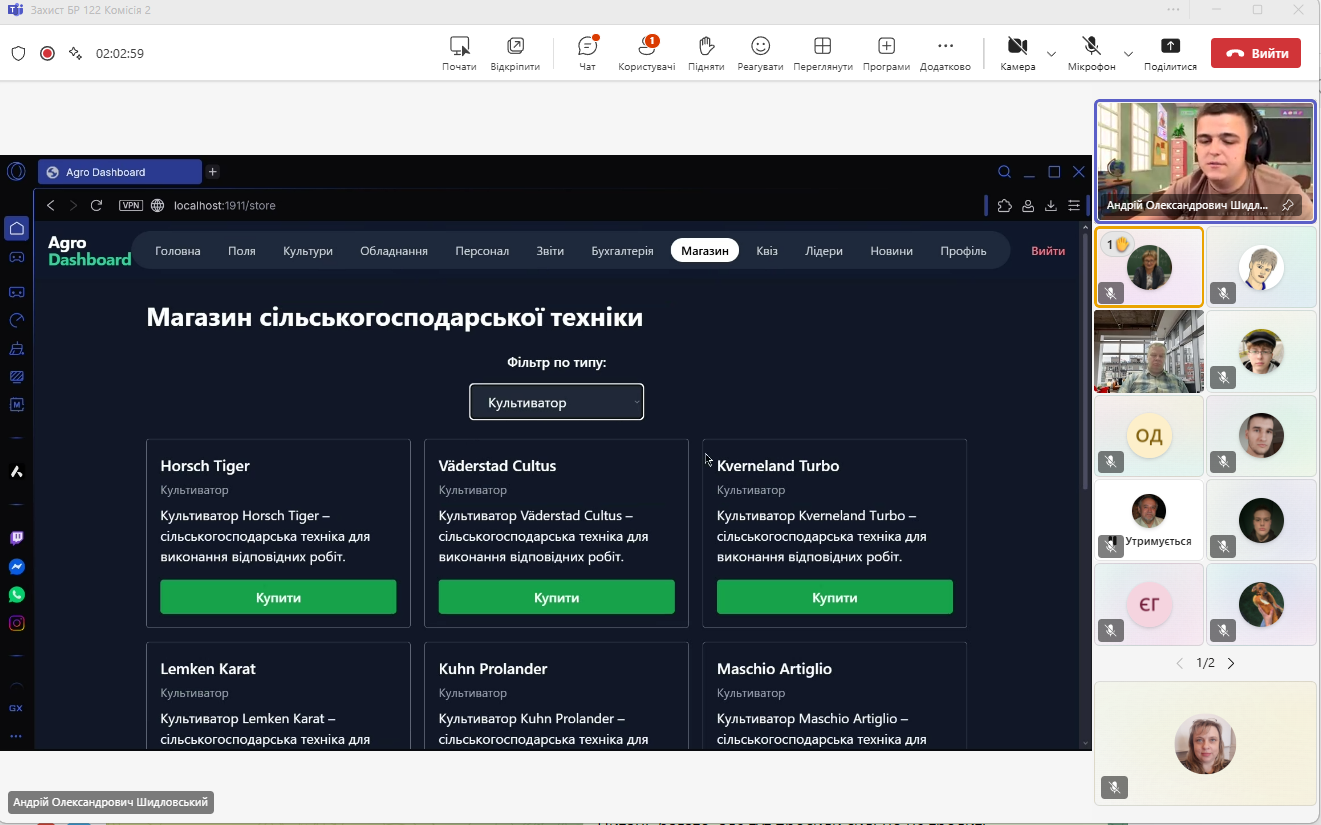
Task: Raise hand in the meeting
Action: click(706, 53)
